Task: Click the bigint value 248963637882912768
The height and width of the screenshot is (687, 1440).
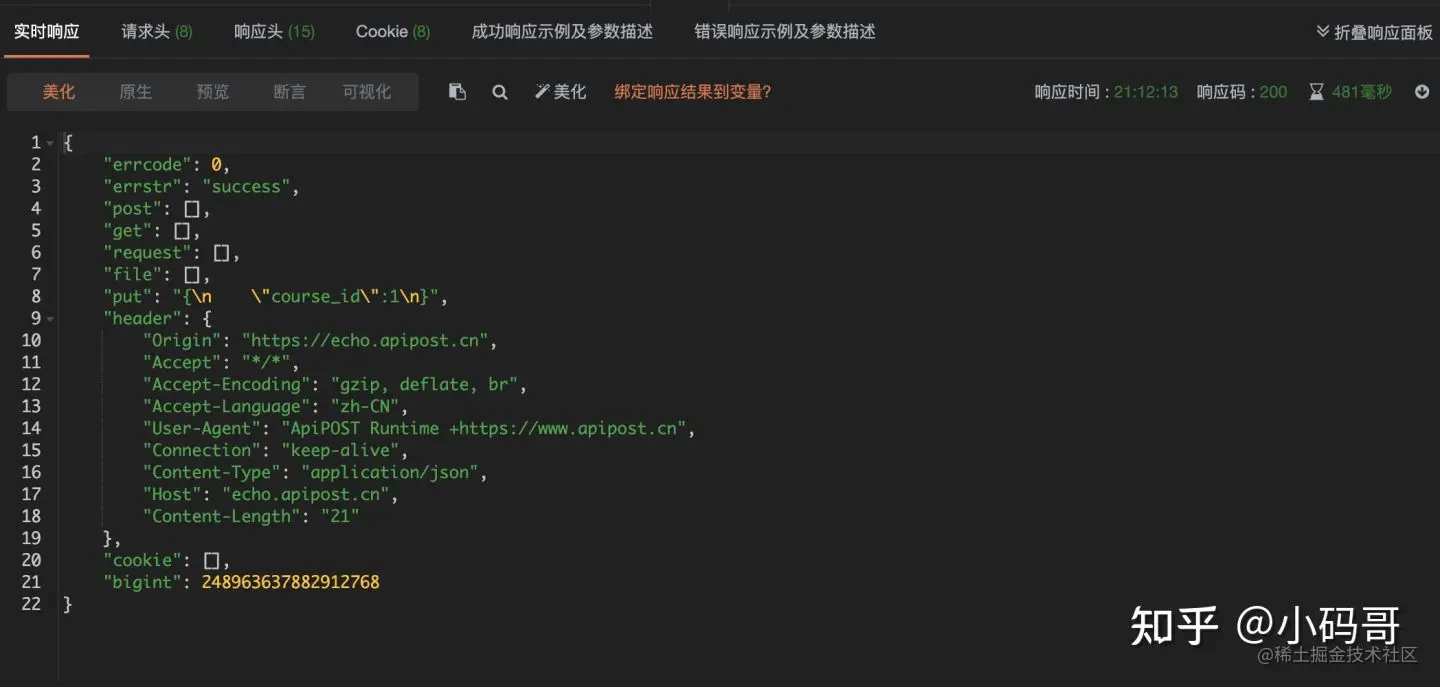Action: [x=290, y=583]
